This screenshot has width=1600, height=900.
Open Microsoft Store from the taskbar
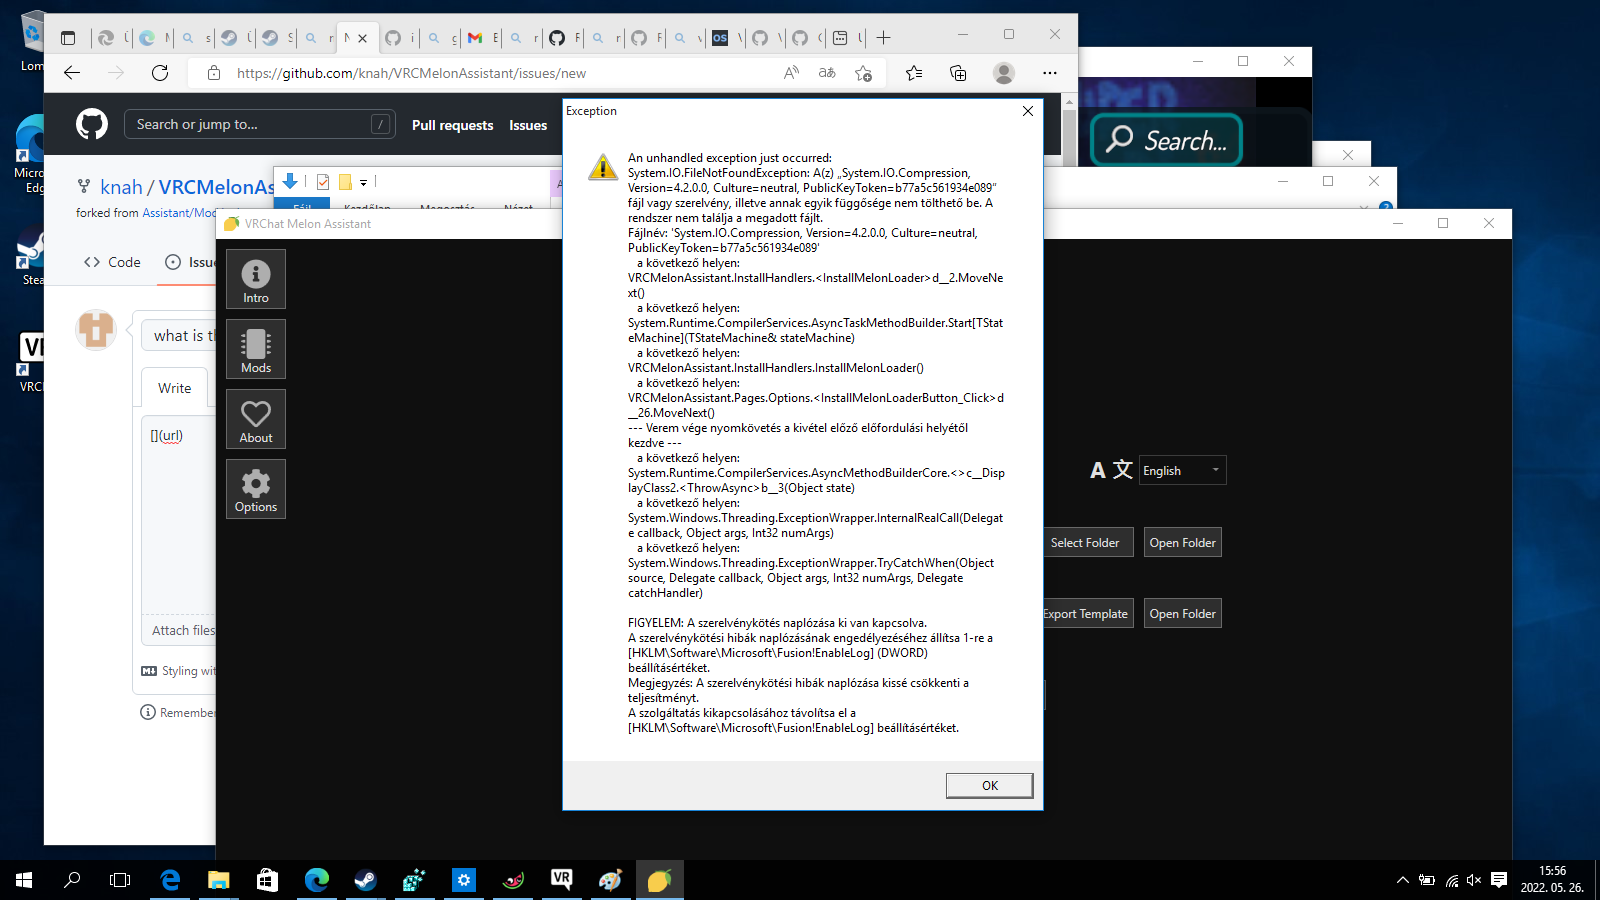[267, 880]
